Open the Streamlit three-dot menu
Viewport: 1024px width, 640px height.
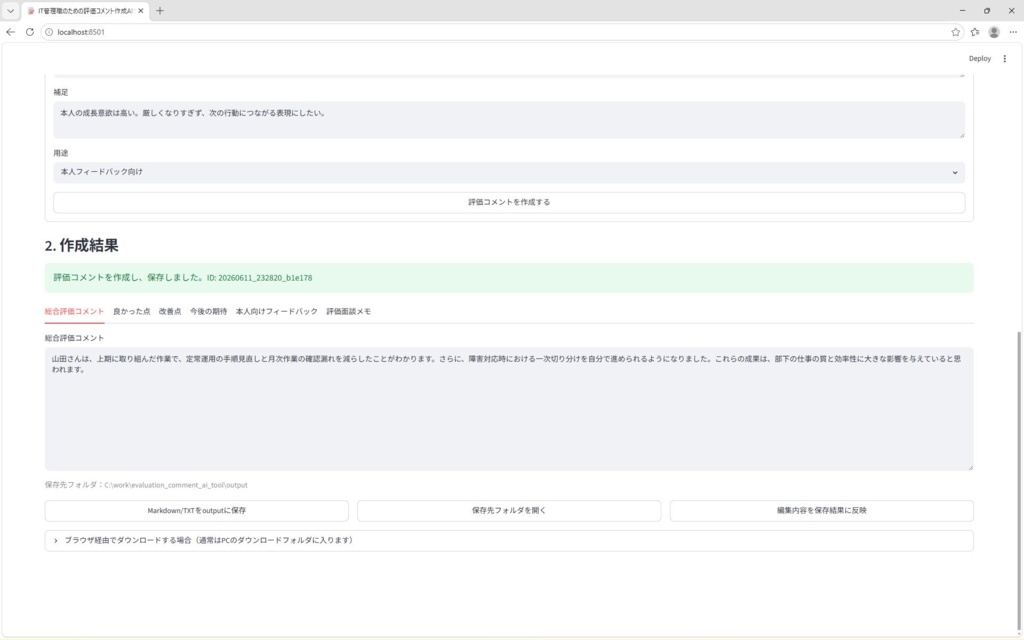click(x=1004, y=59)
